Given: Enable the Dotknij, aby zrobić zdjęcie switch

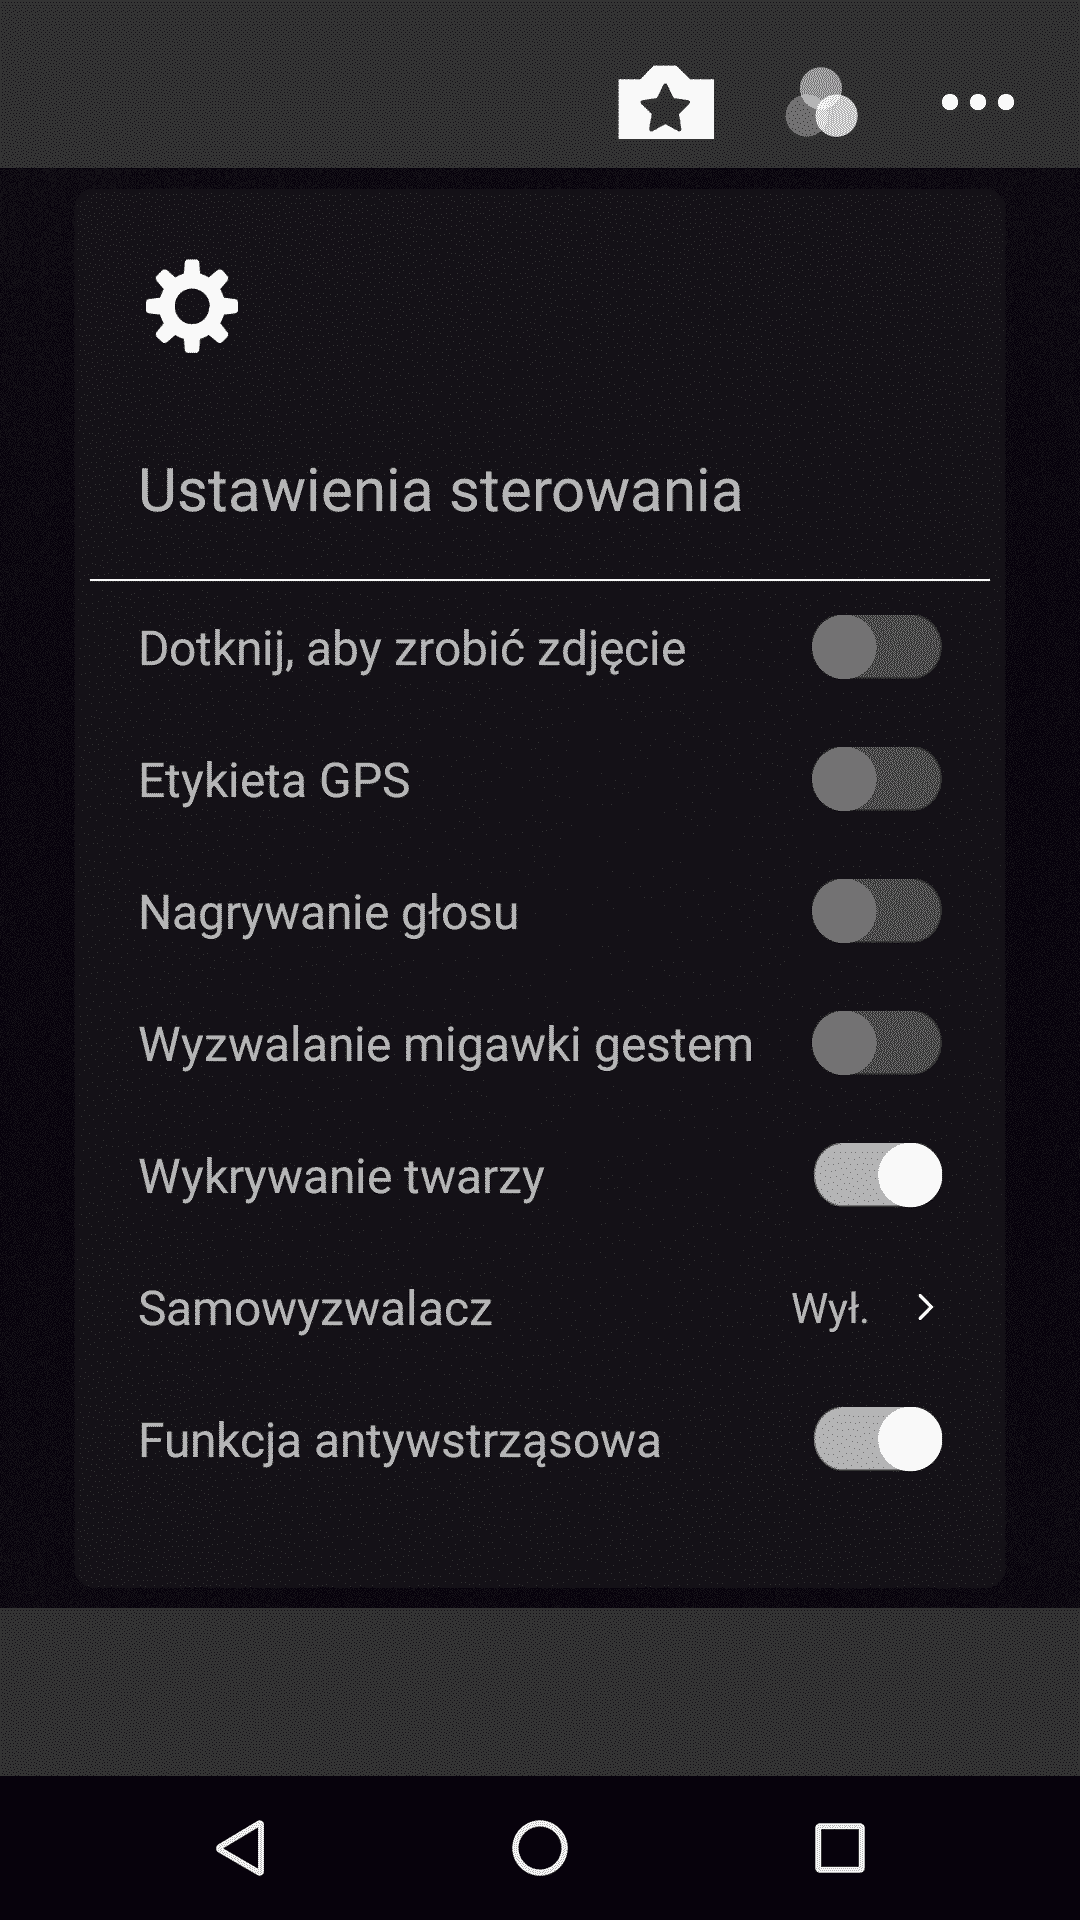Looking at the screenshot, I should [x=876, y=647].
